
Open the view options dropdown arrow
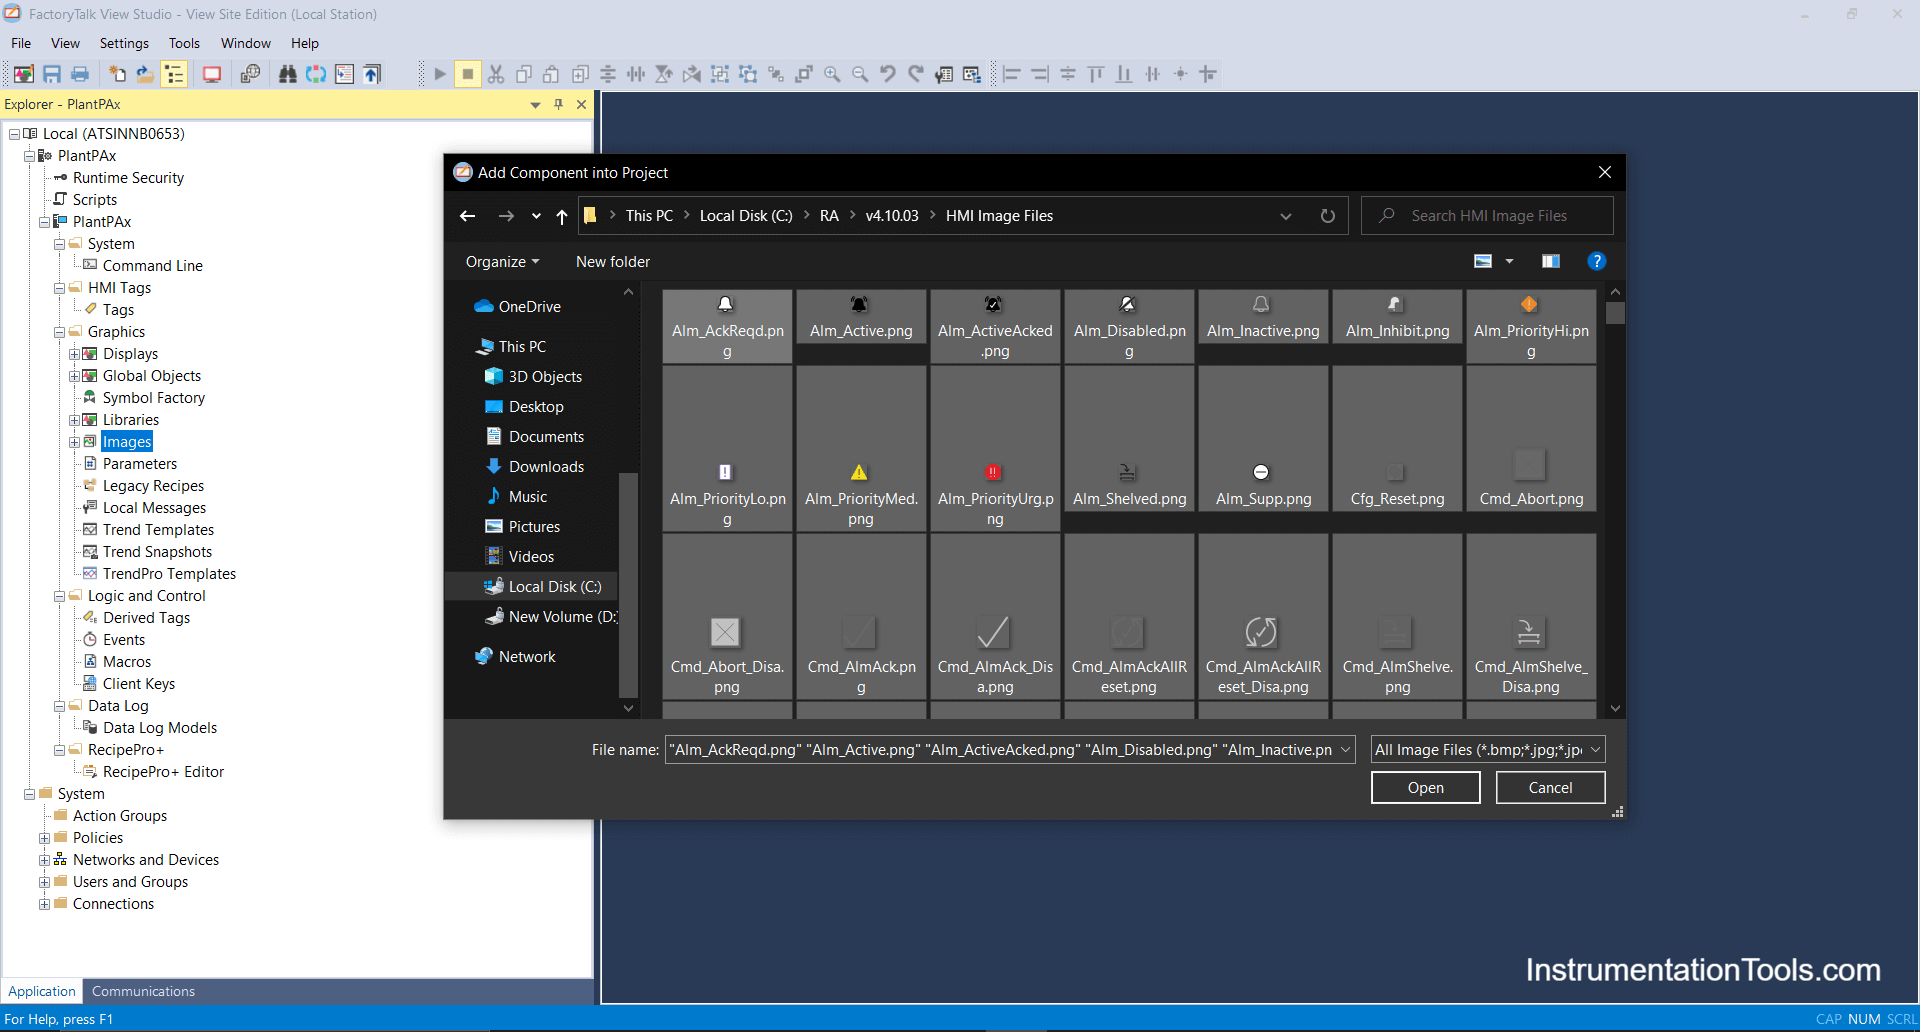[1510, 261]
